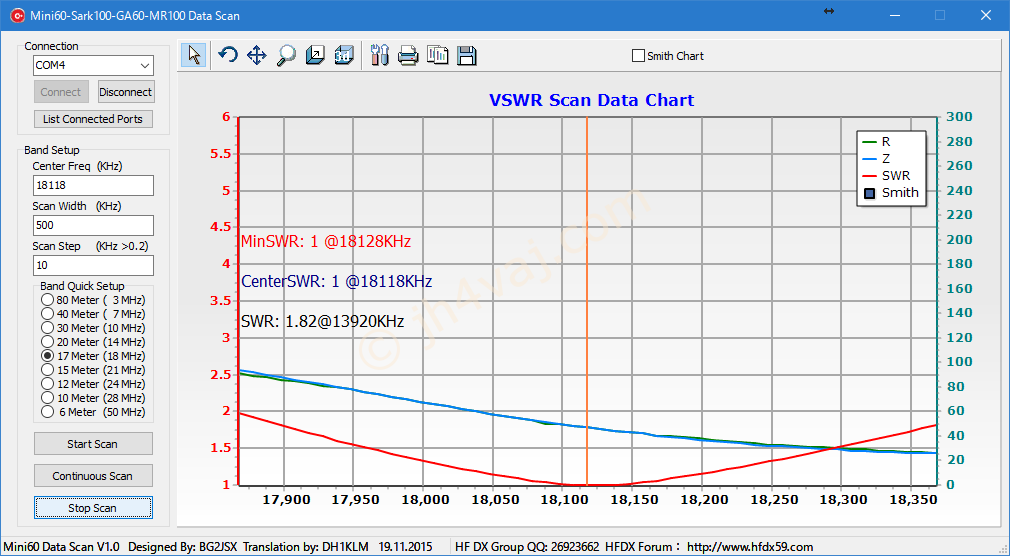Click the VSWR Scan Data Chart title

tap(591, 101)
